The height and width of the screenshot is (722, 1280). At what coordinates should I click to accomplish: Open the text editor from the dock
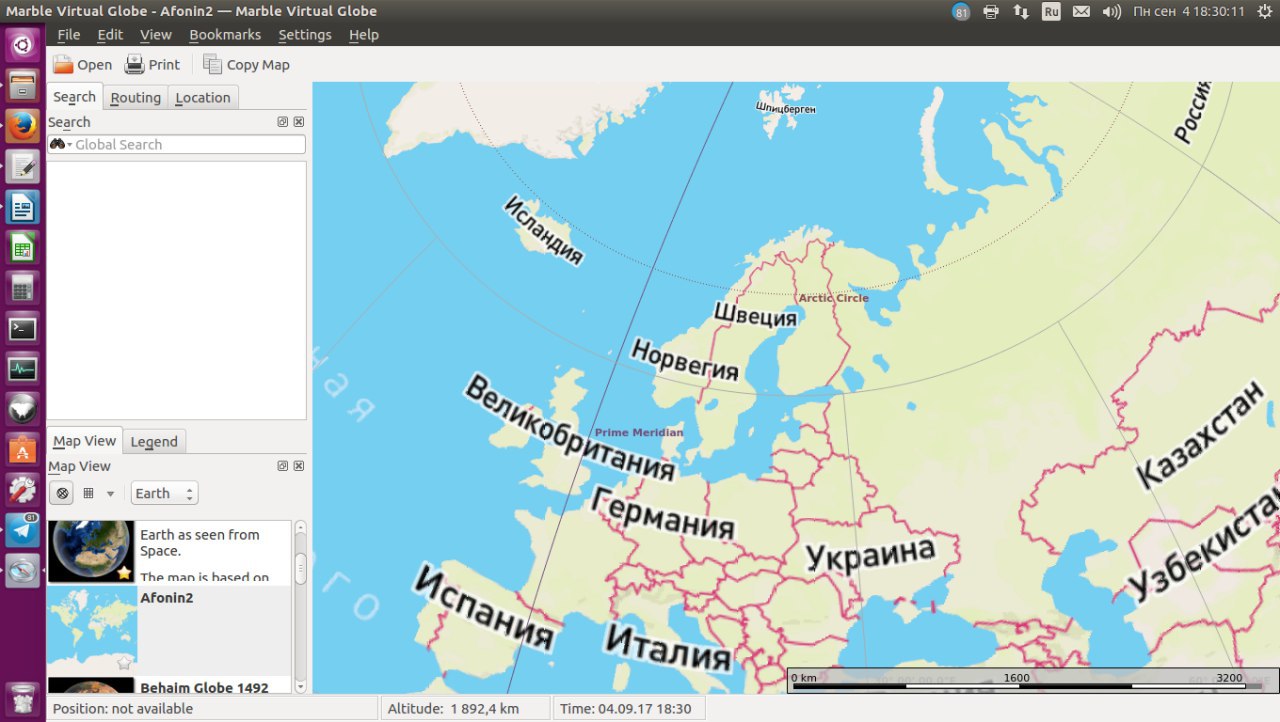(x=22, y=167)
